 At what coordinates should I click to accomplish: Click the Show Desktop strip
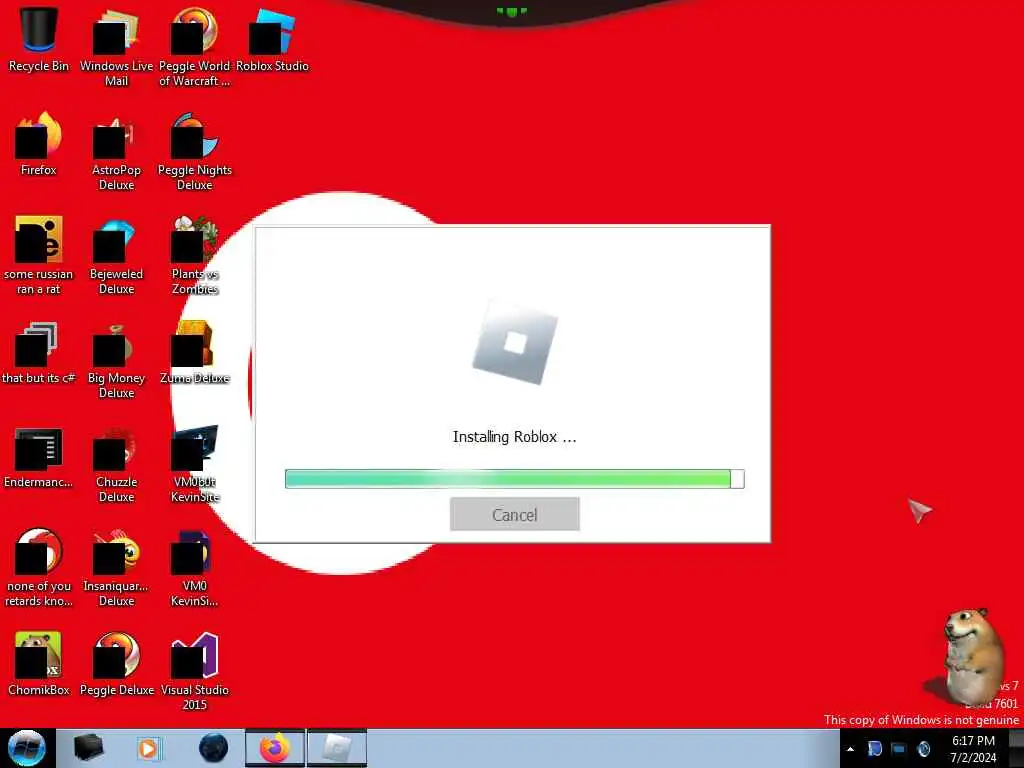[x=1016, y=748]
